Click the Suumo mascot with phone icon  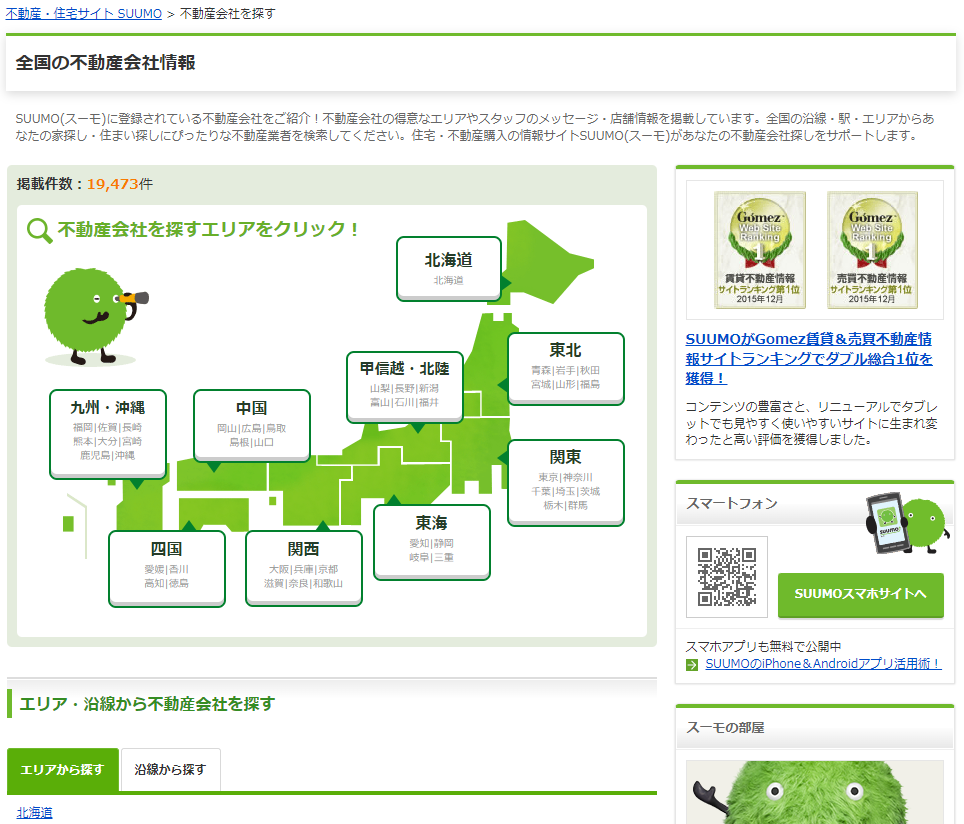pyautogui.click(x=907, y=523)
